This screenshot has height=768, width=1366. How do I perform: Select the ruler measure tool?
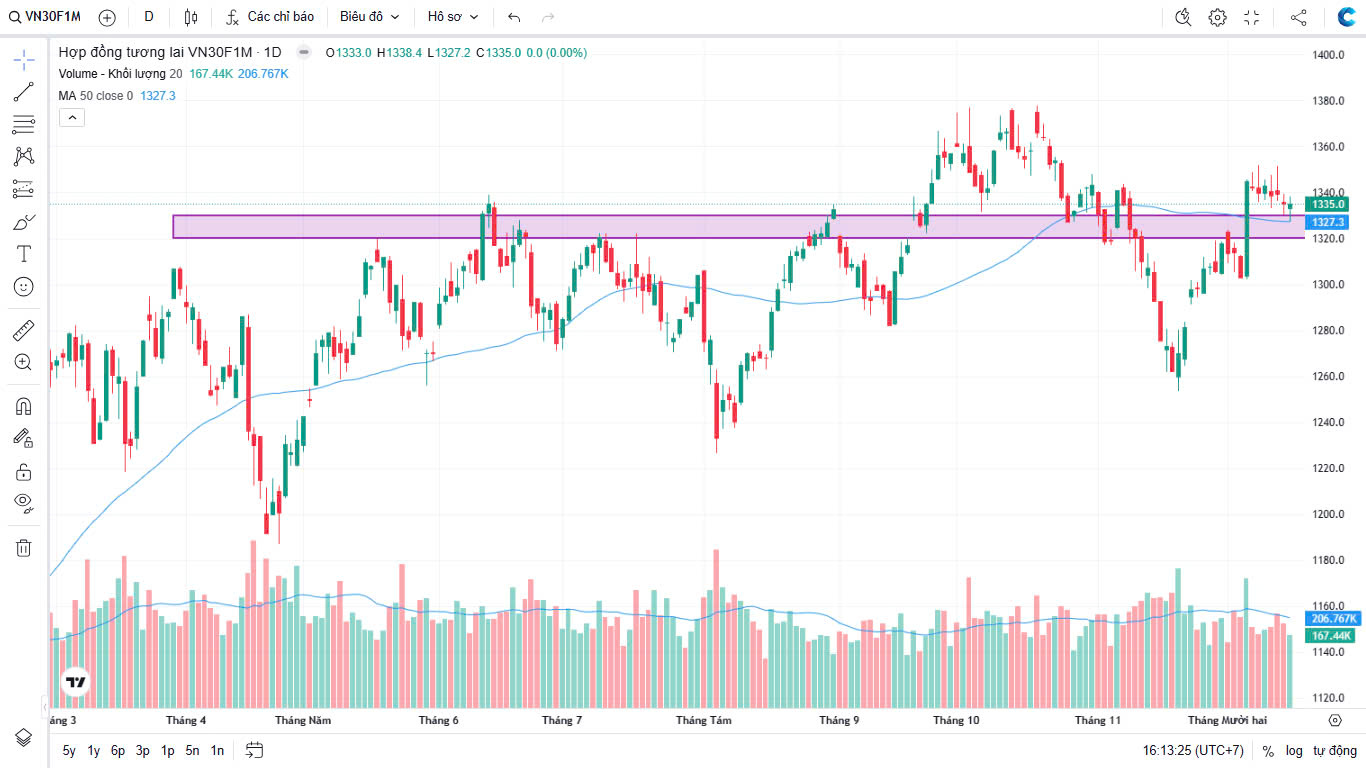(x=24, y=329)
